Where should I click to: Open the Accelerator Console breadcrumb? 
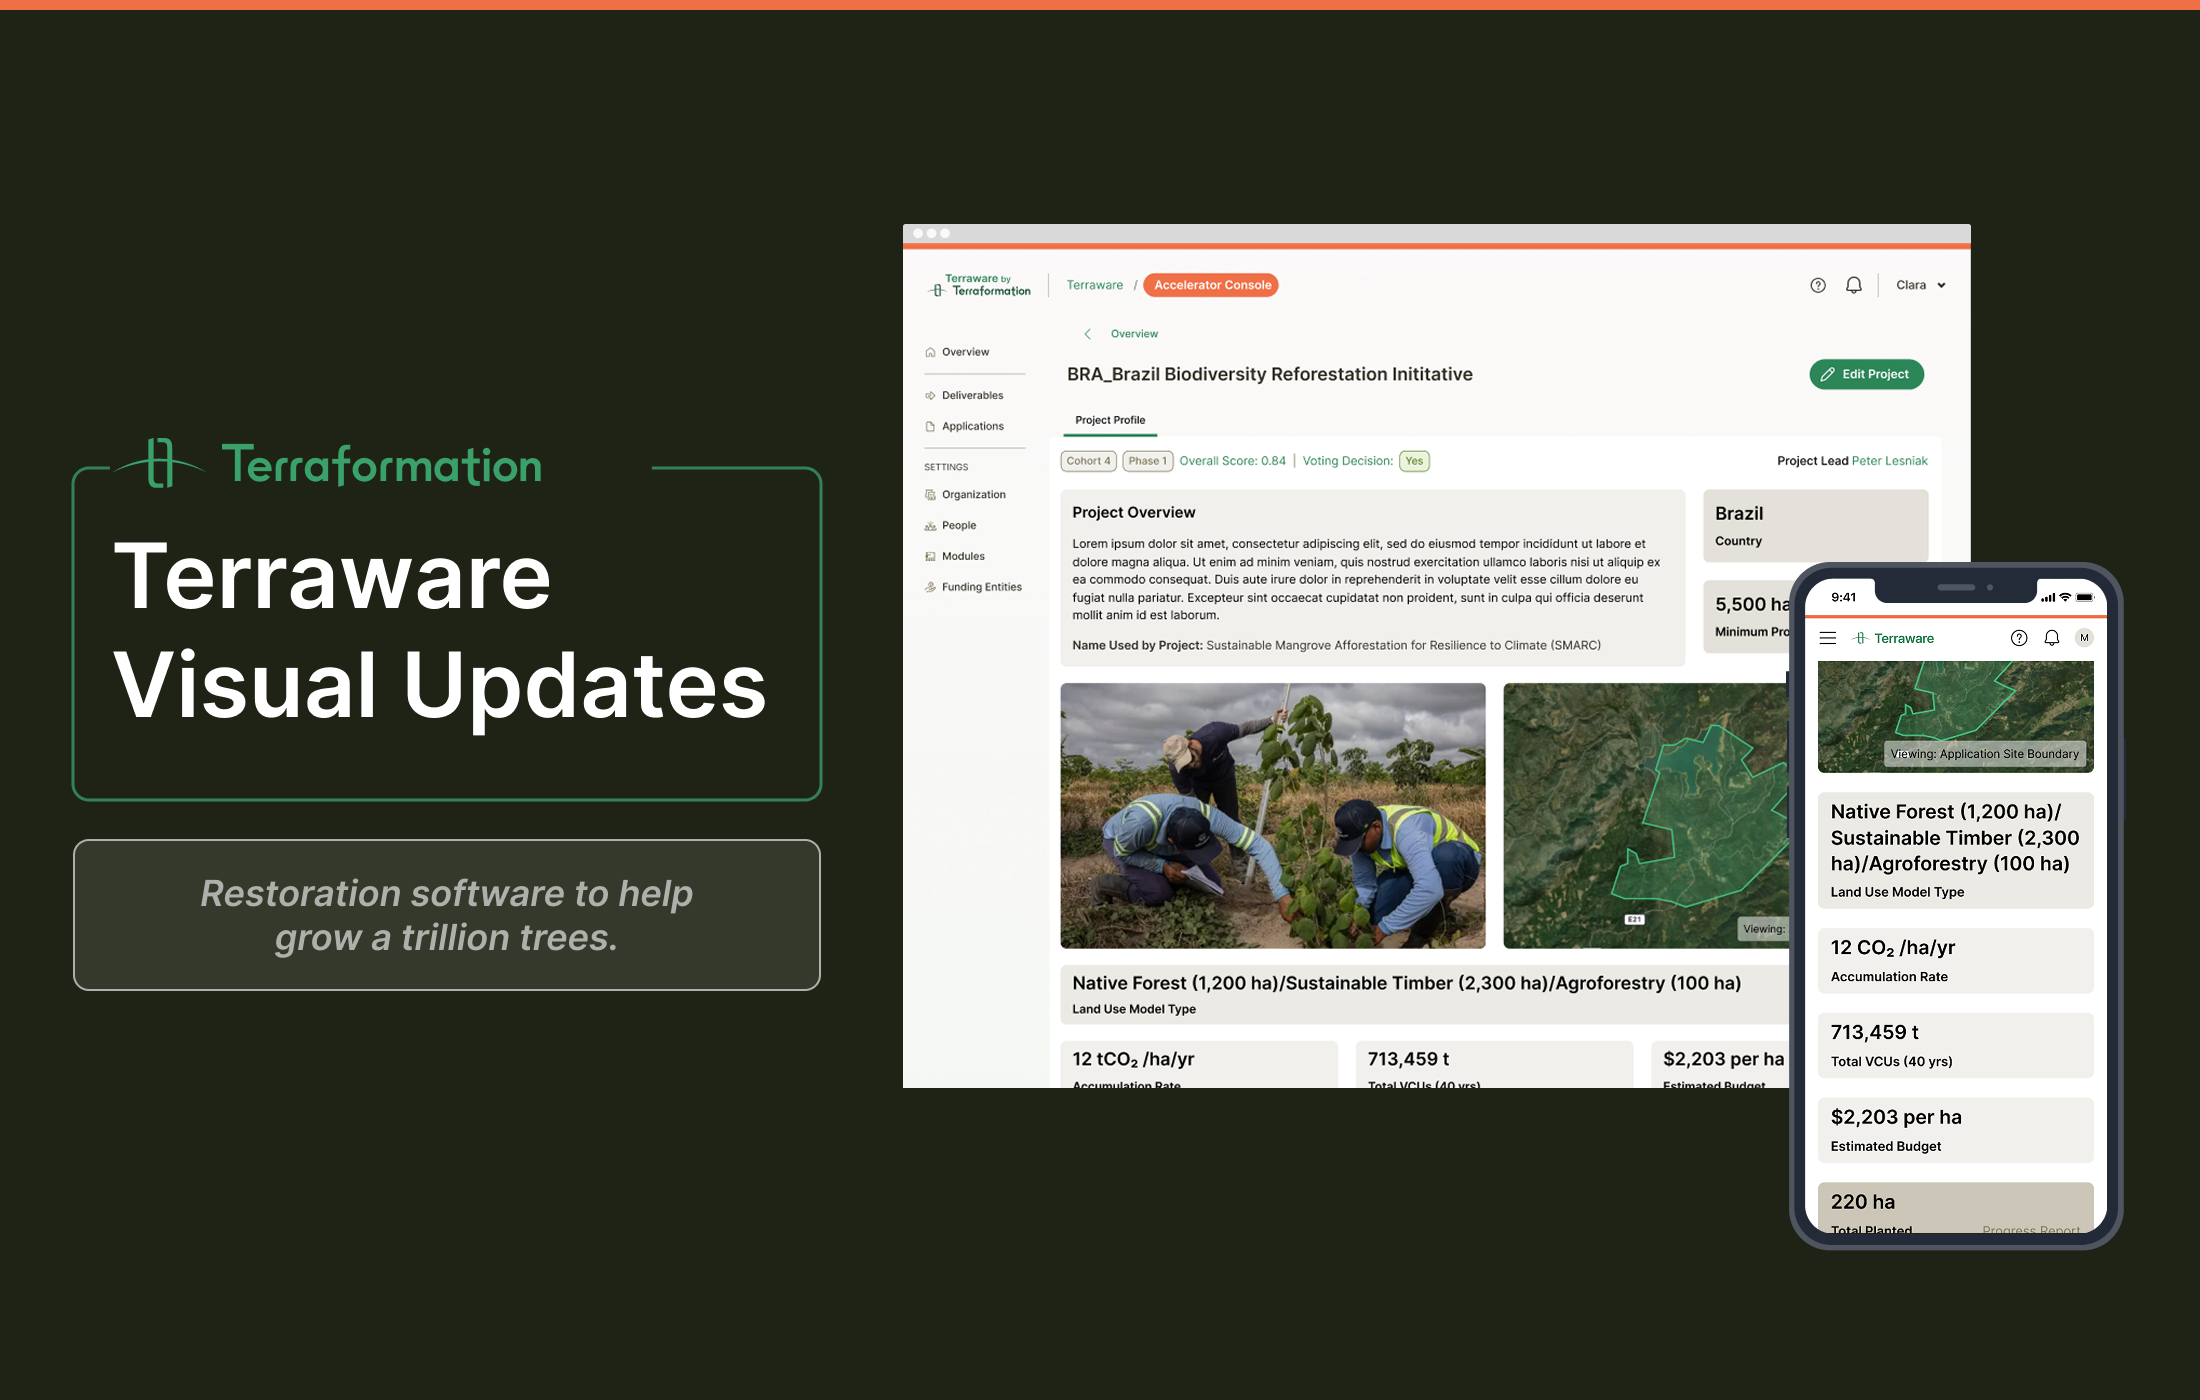click(1210, 285)
